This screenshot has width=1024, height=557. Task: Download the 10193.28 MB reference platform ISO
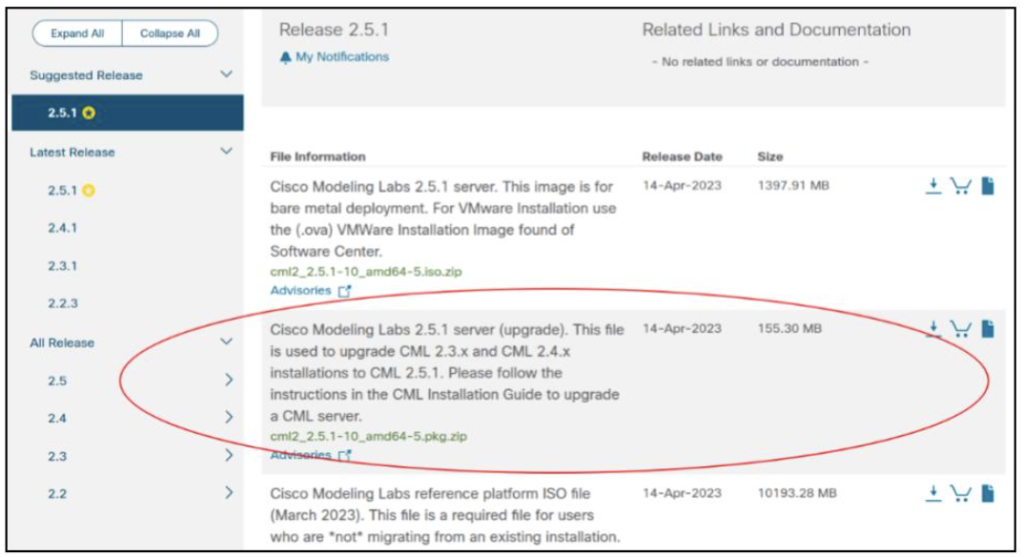click(x=933, y=493)
